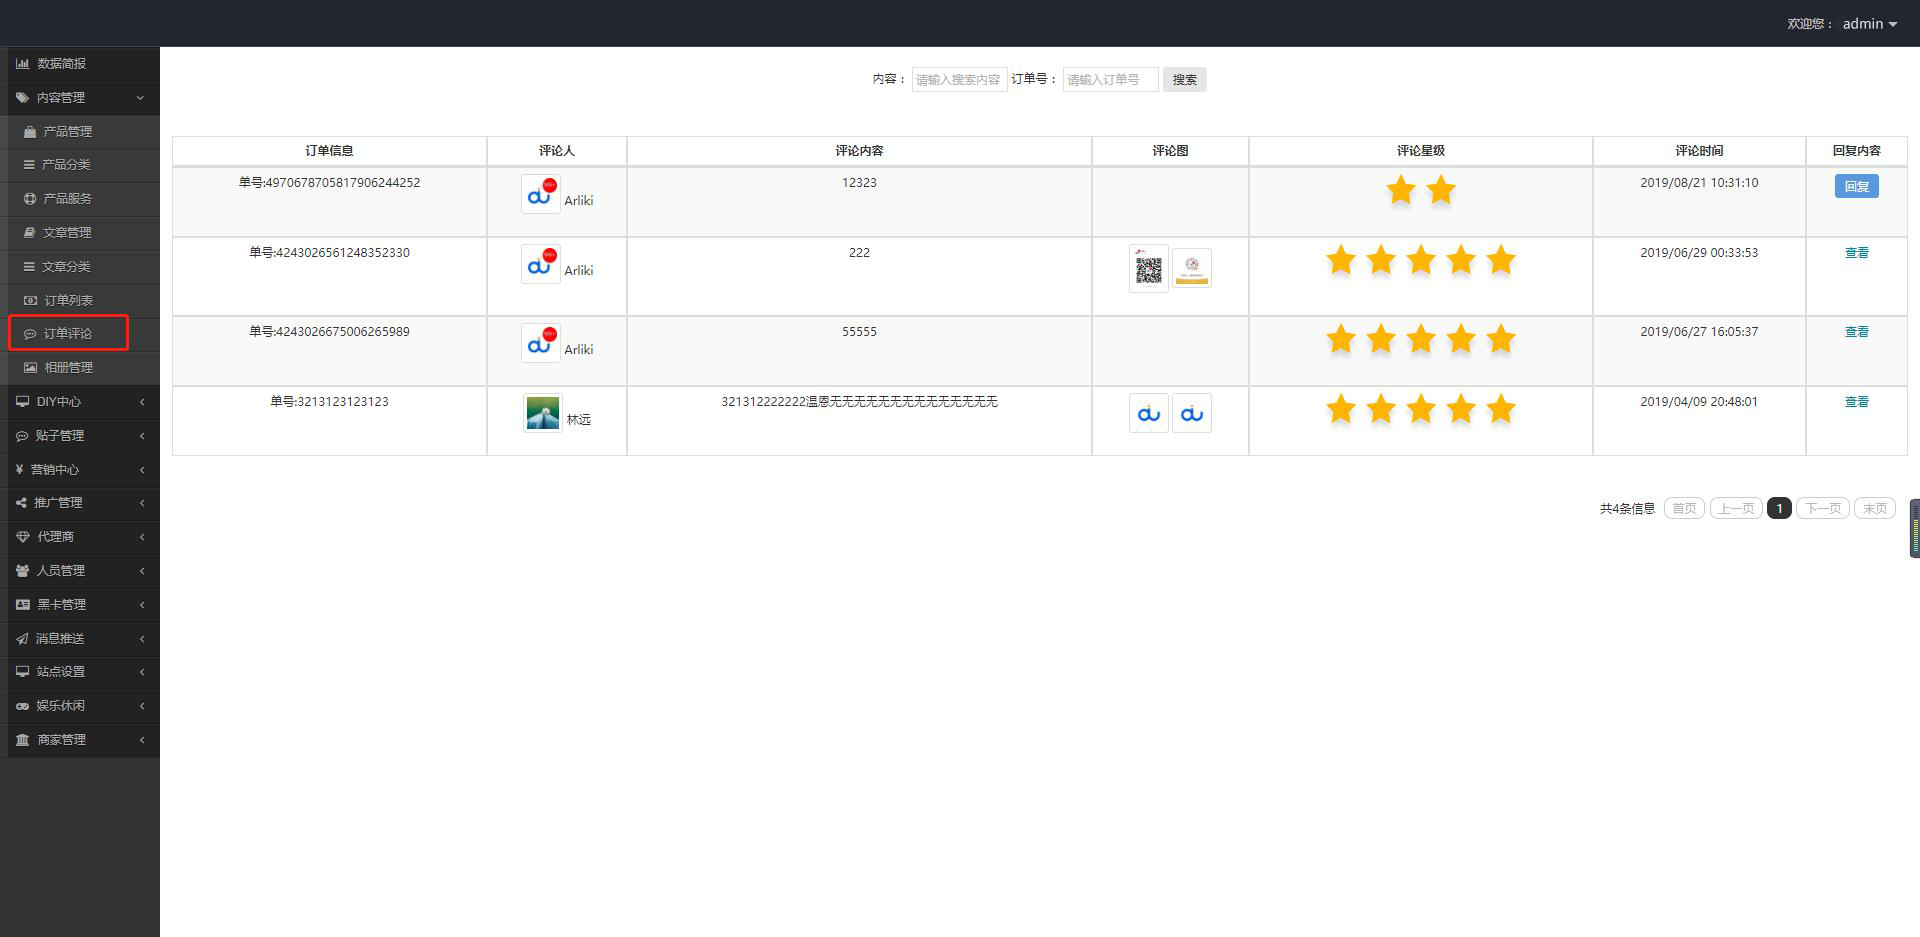Click the 代理商 diamond icon
Image resolution: width=1920 pixels, height=937 pixels.
22,537
